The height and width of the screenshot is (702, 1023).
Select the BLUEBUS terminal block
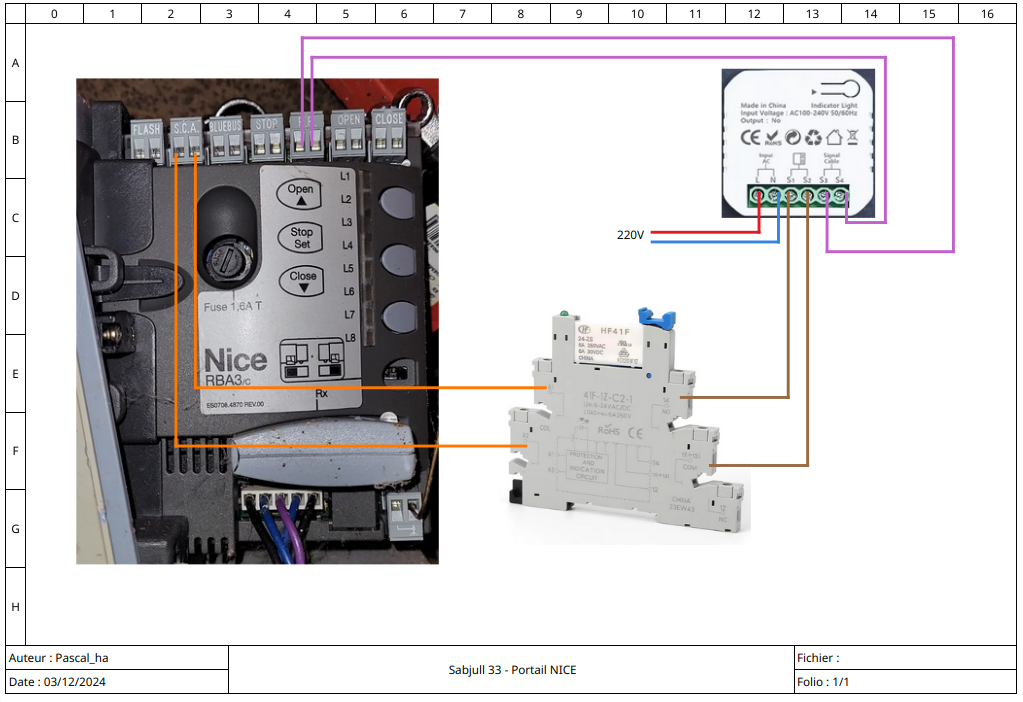tap(226, 140)
